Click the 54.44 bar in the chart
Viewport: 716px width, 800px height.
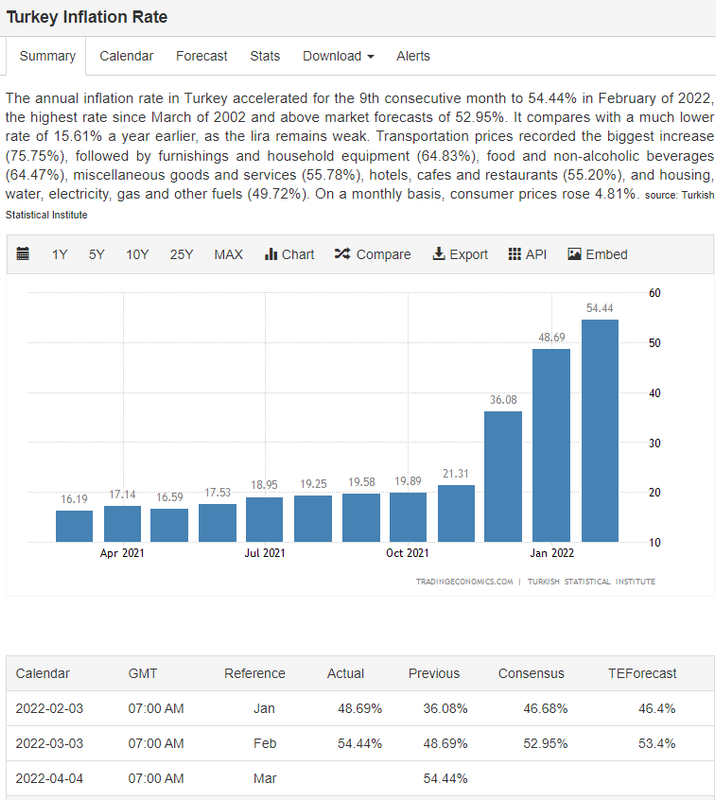[600, 431]
